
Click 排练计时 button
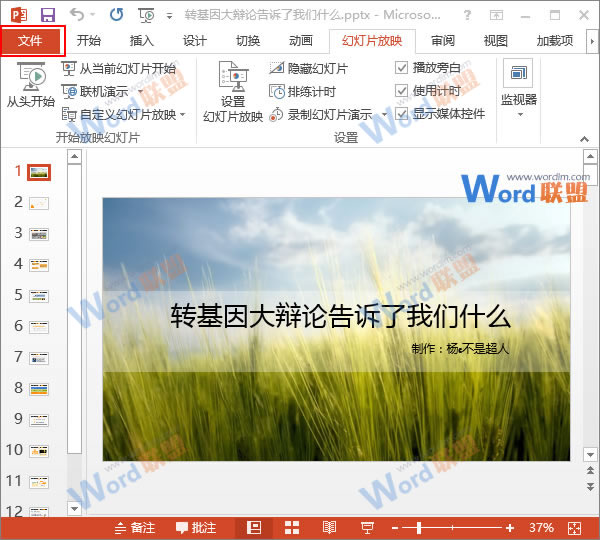pyautogui.click(x=302, y=92)
